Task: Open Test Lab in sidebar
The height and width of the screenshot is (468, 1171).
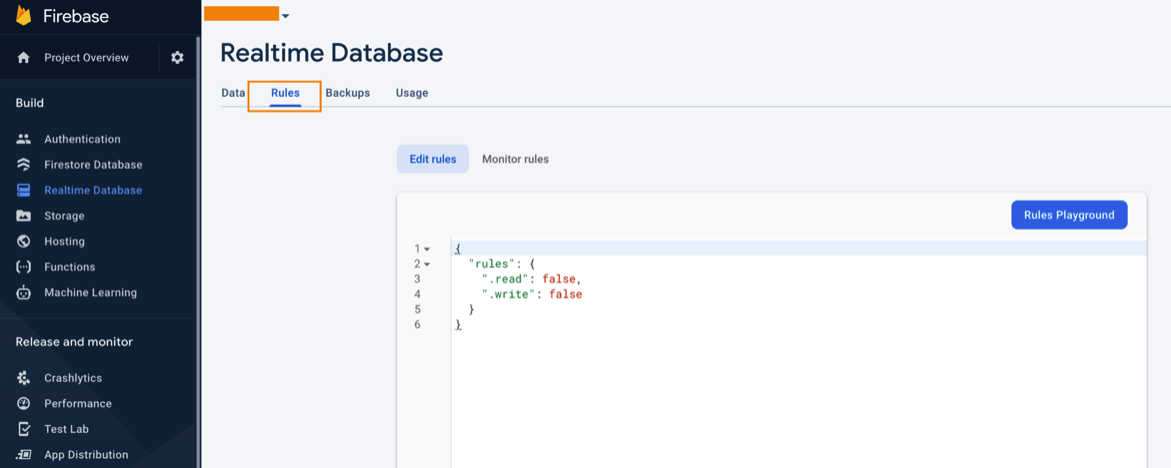Action: 66,429
